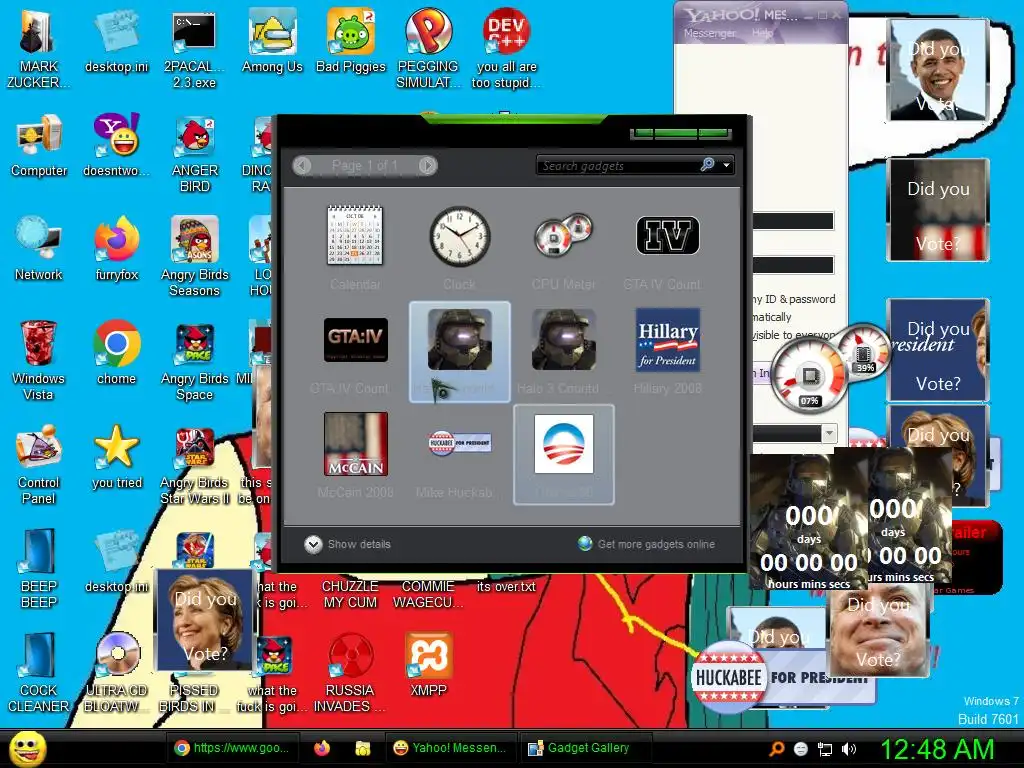Open the chome desktop icon
Screen dimensions: 1024x768
coord(116,353)
